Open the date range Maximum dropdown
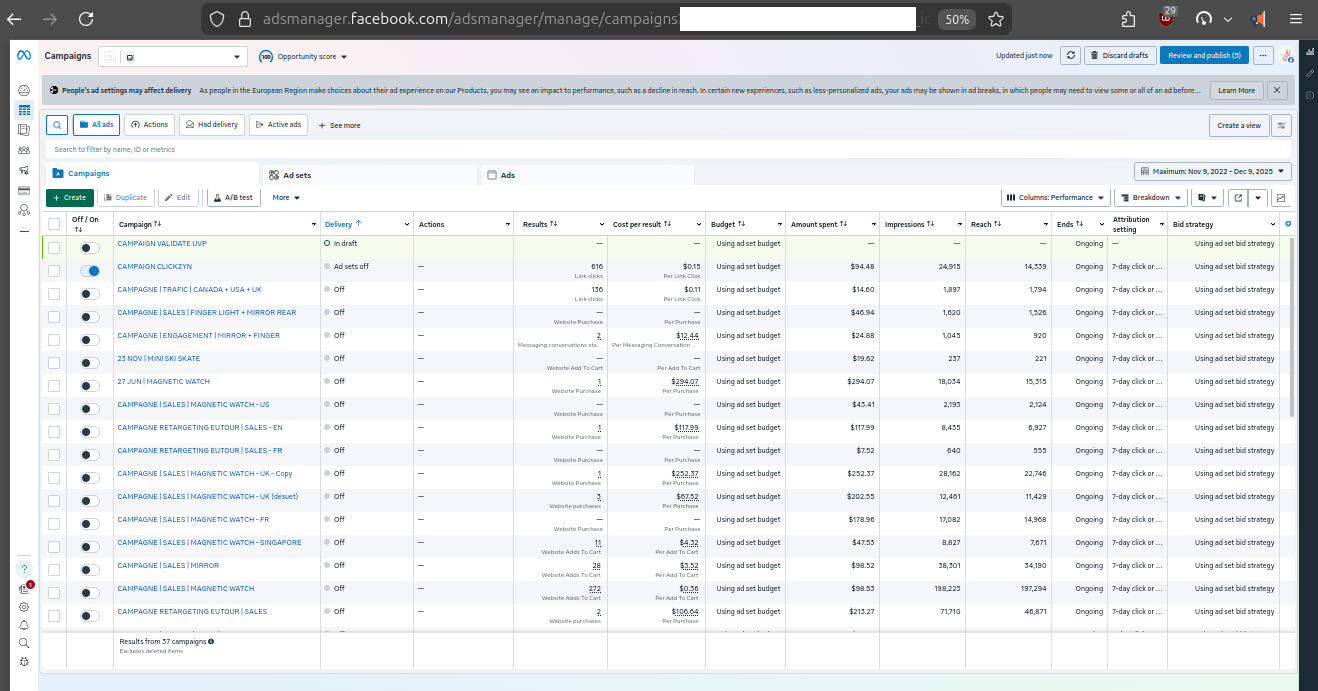The height and width of the screenshot is (691, 1318). point(1212,172)
